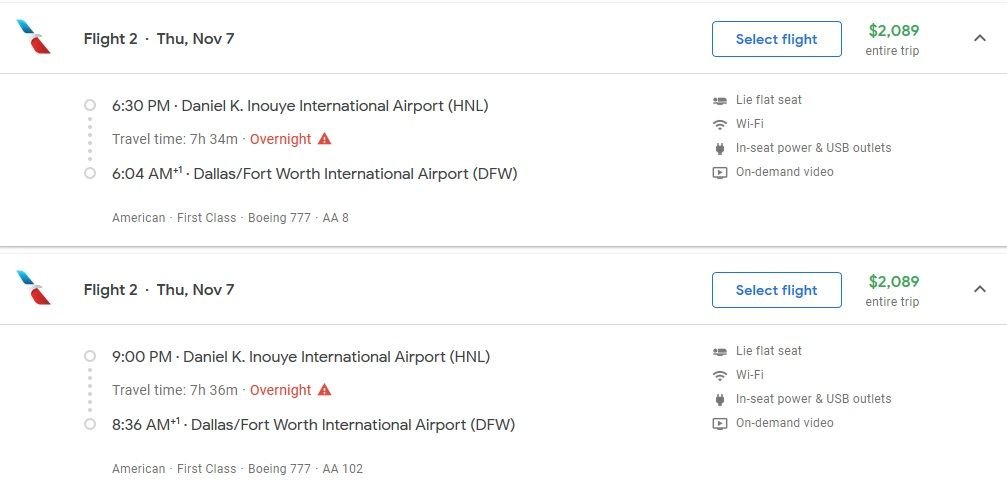Click in-seat power plug icon for AA 102
This screenshot has width=1007, height=492.
click(720, 400)
